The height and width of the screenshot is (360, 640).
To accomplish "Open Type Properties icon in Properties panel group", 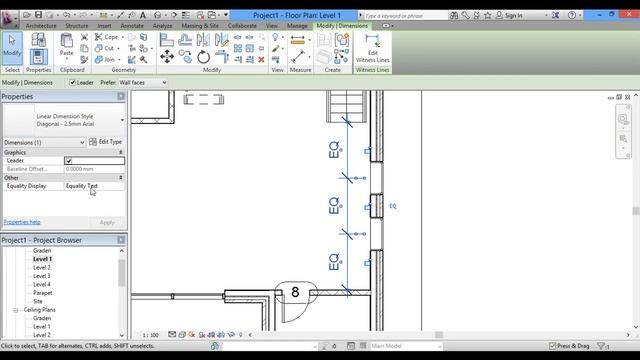I will pyautogui.click(x=38, y=40).
